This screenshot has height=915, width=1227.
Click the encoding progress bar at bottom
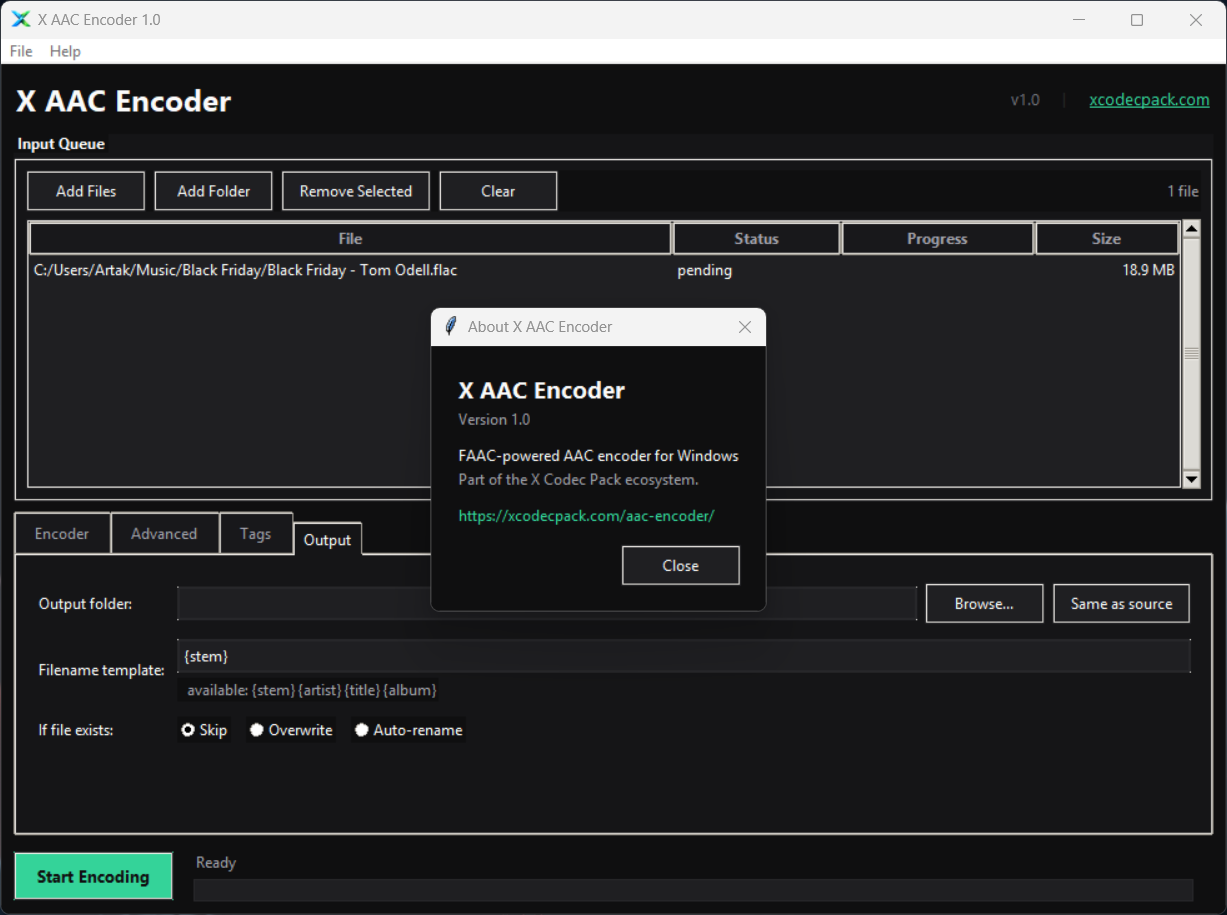click(693, 890)
